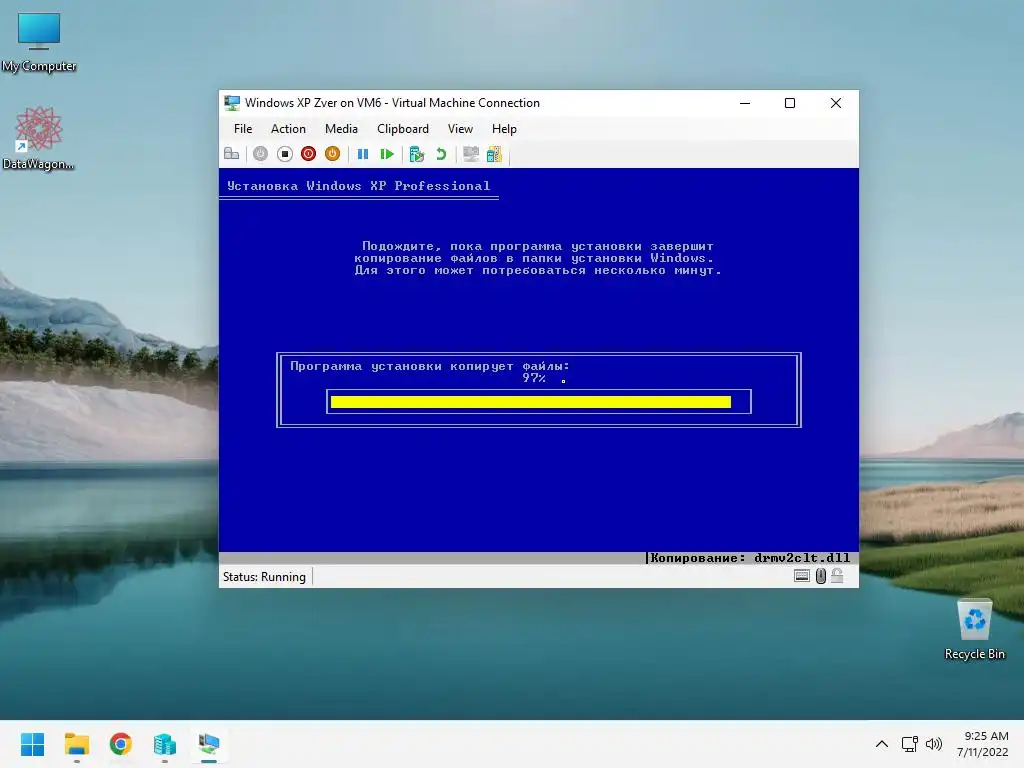1024x768 pixels.
Task: Maximize the Virtual Machine Connection window
Action: point(790,103)
